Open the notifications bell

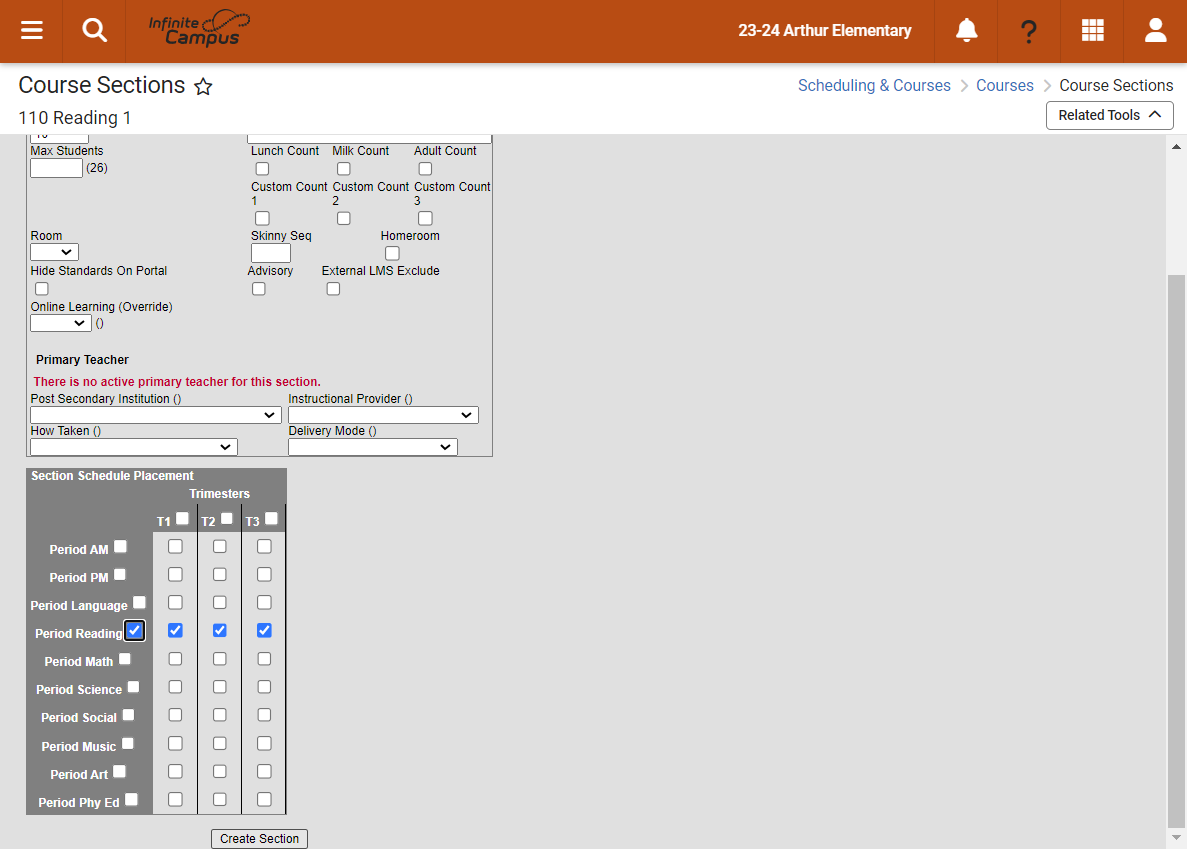966,31
